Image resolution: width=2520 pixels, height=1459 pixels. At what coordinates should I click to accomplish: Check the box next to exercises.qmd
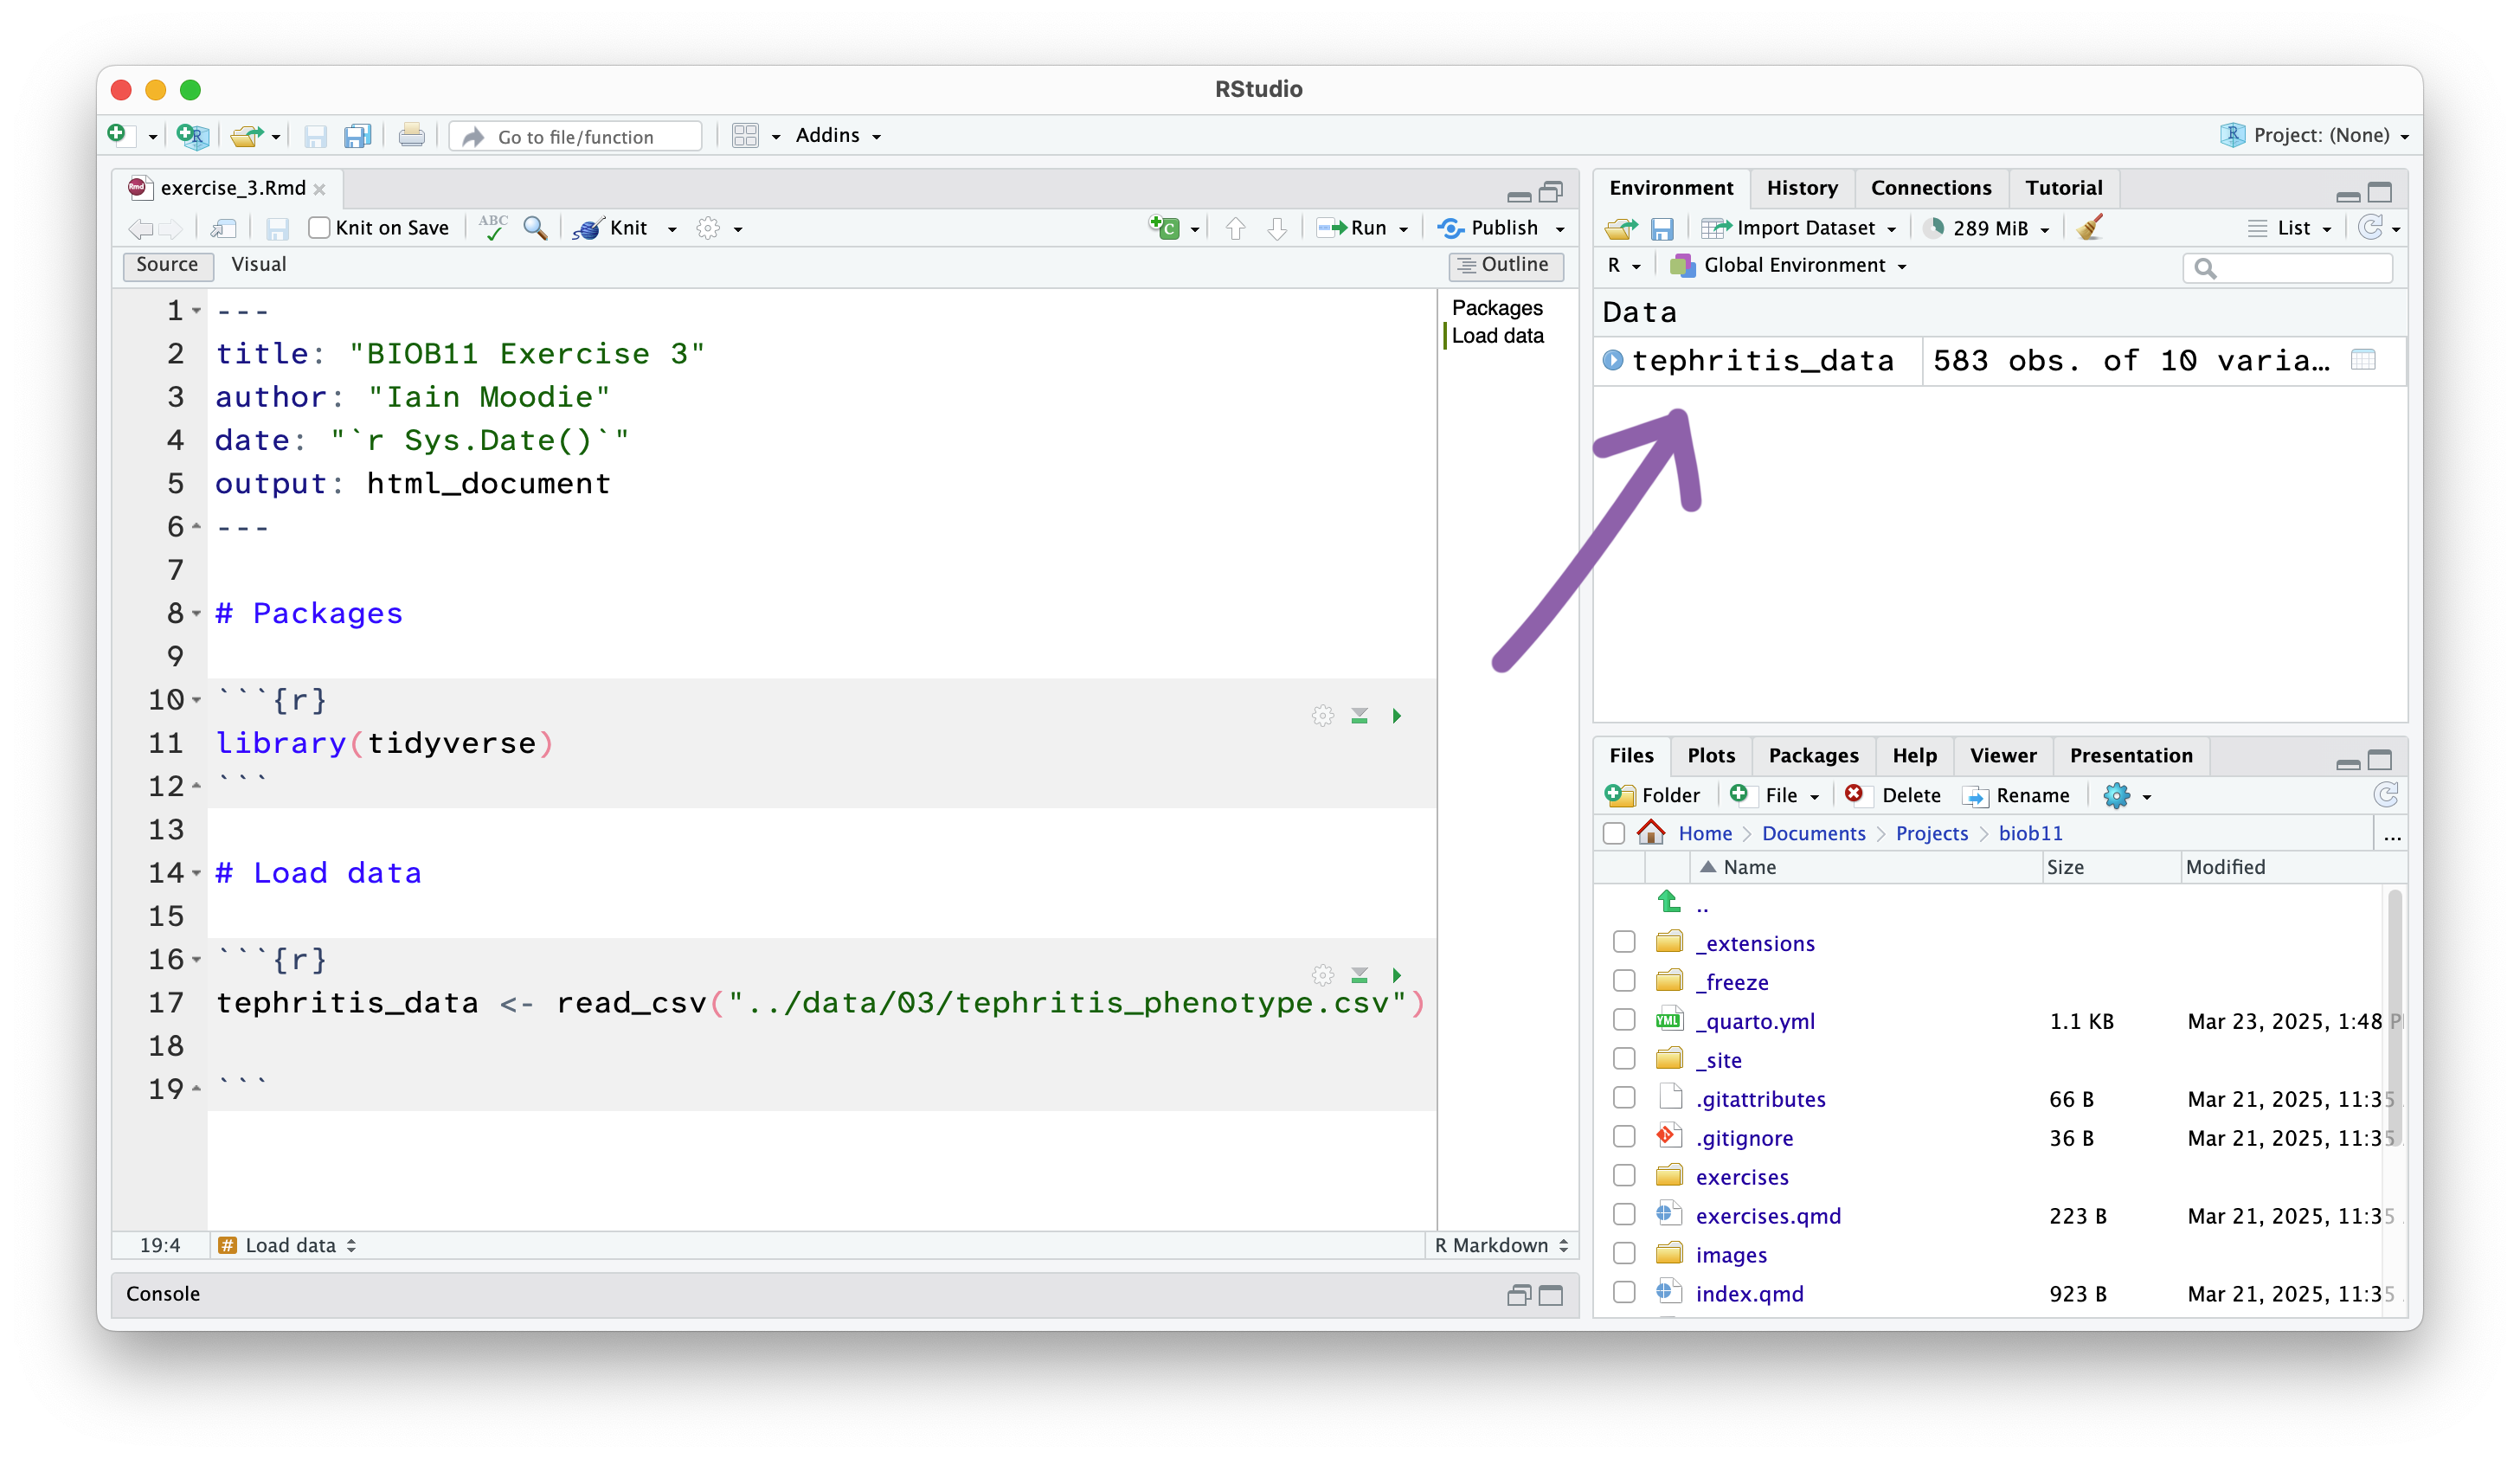[x=1624, y=1215]
